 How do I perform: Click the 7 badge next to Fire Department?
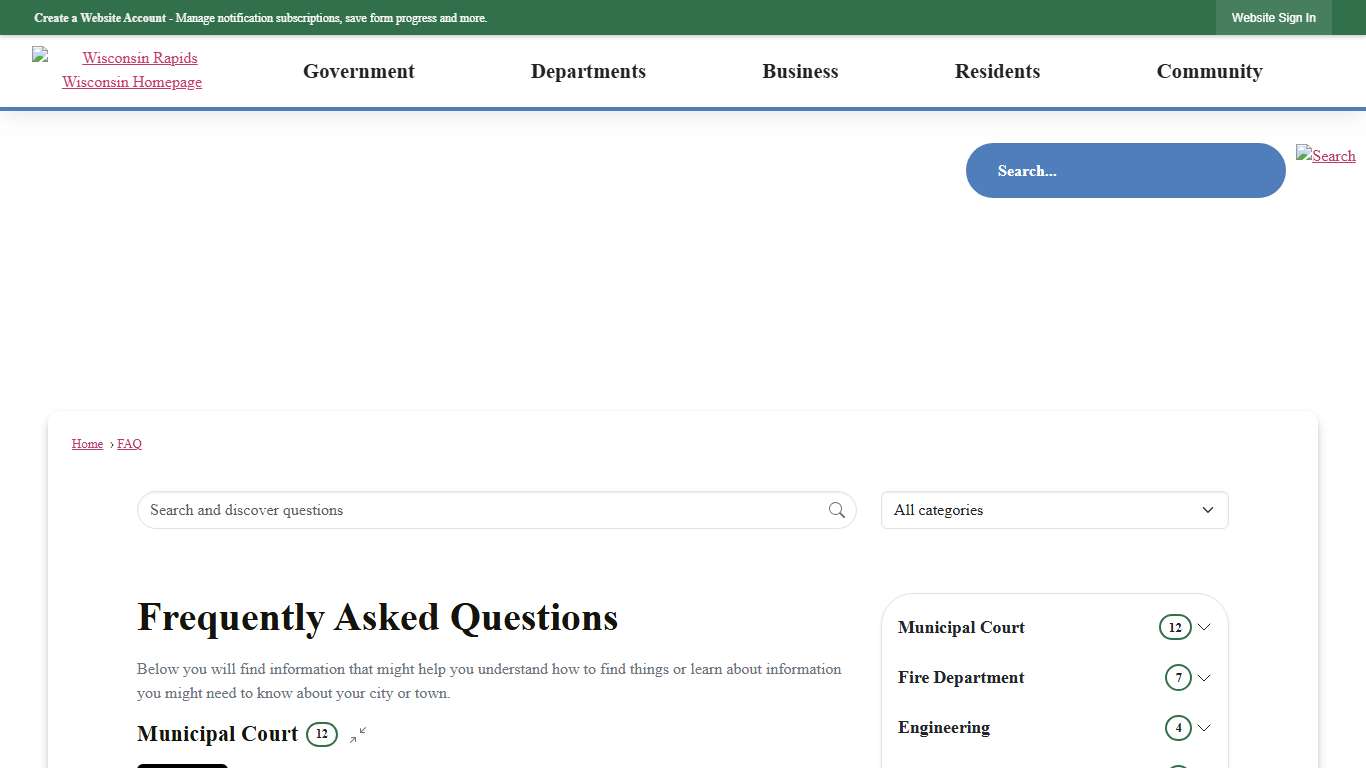pyautogui.click(x=1177, y=677)
